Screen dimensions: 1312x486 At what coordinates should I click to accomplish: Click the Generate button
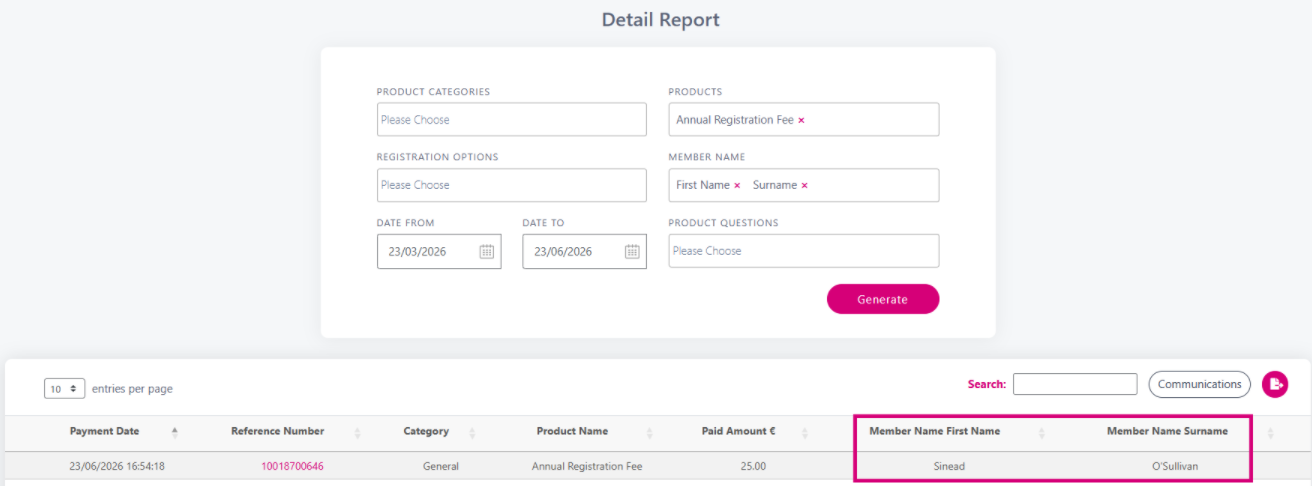click(883, 299)
